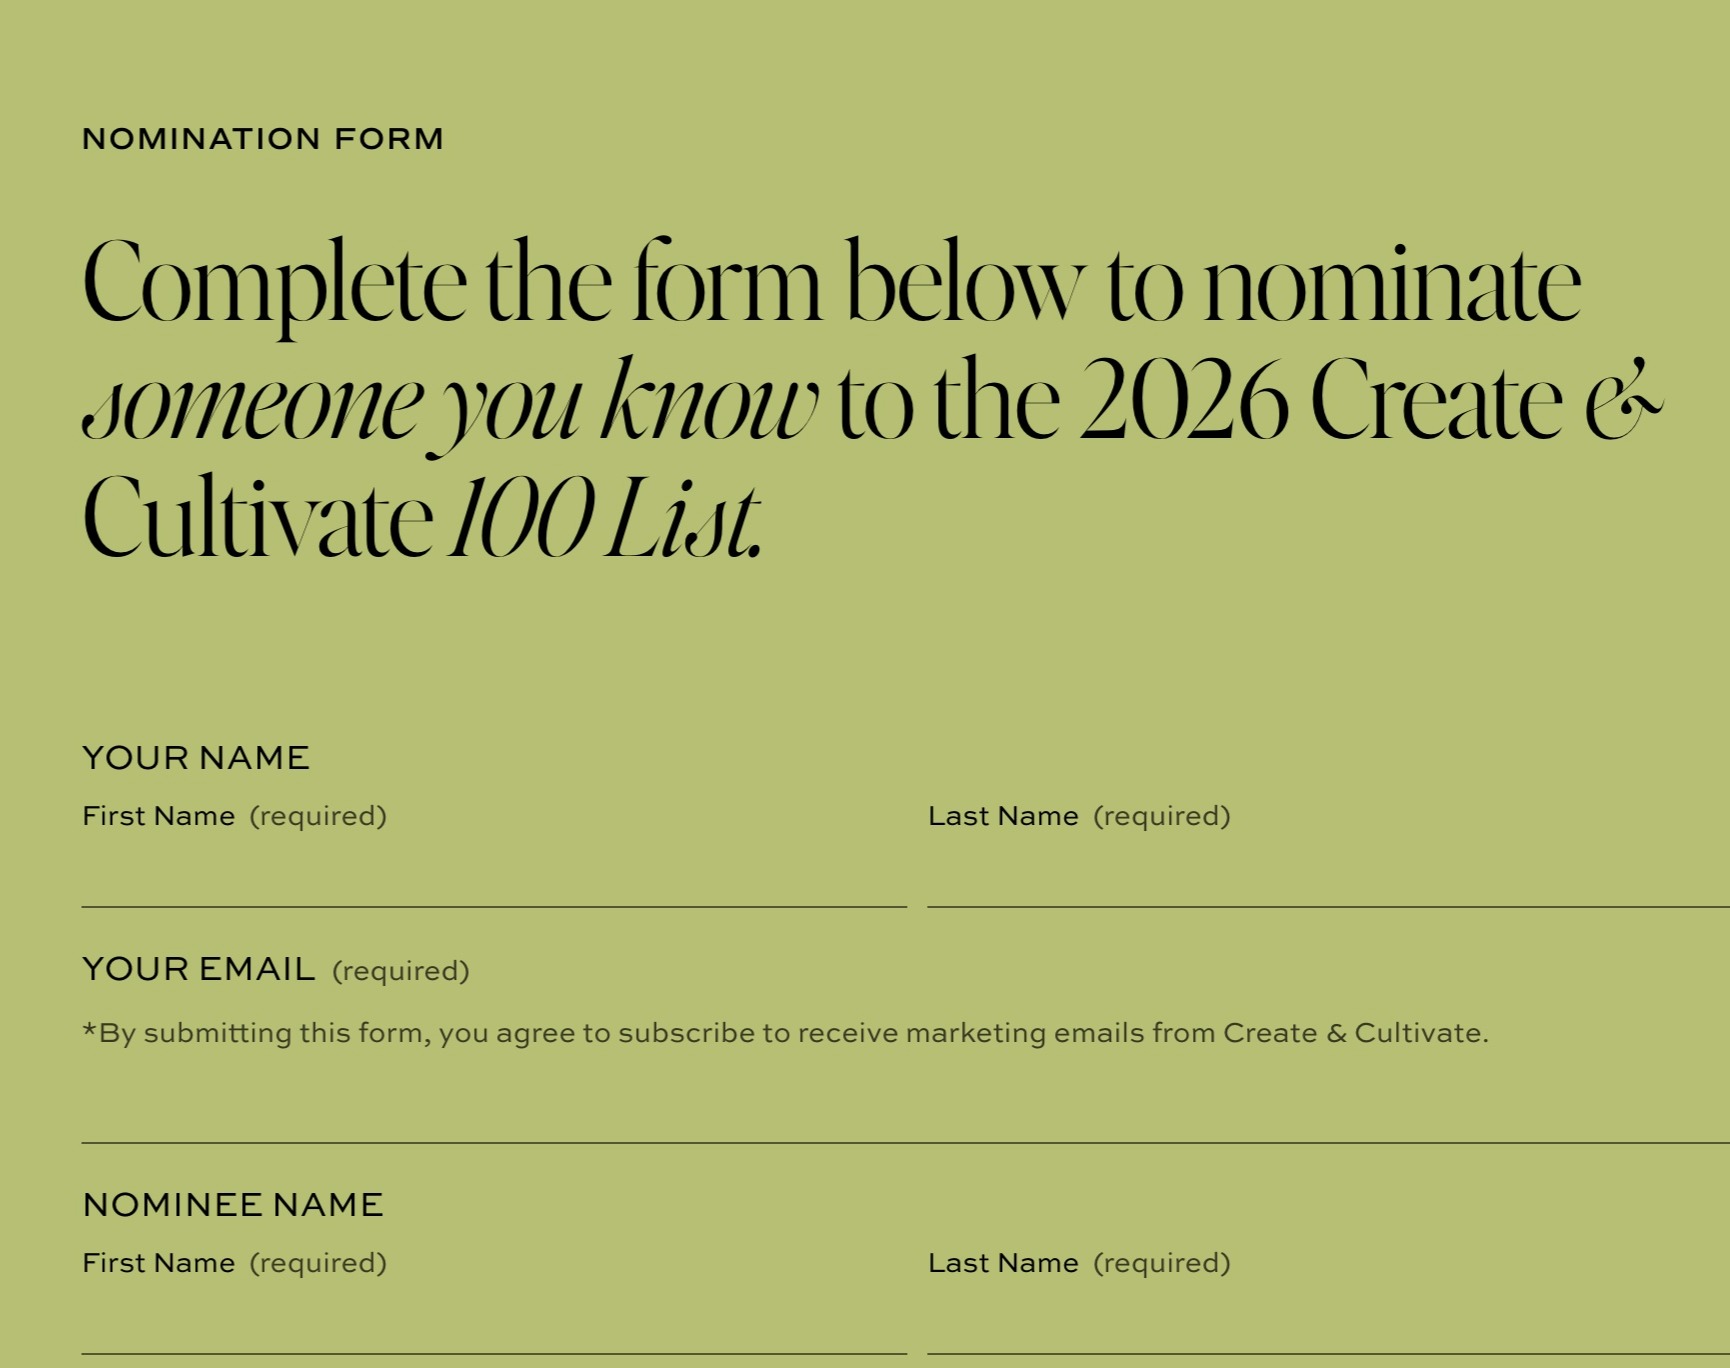
Task: Click the required label beside YOUR EMAIL
Action: click(x=402, y=970)
